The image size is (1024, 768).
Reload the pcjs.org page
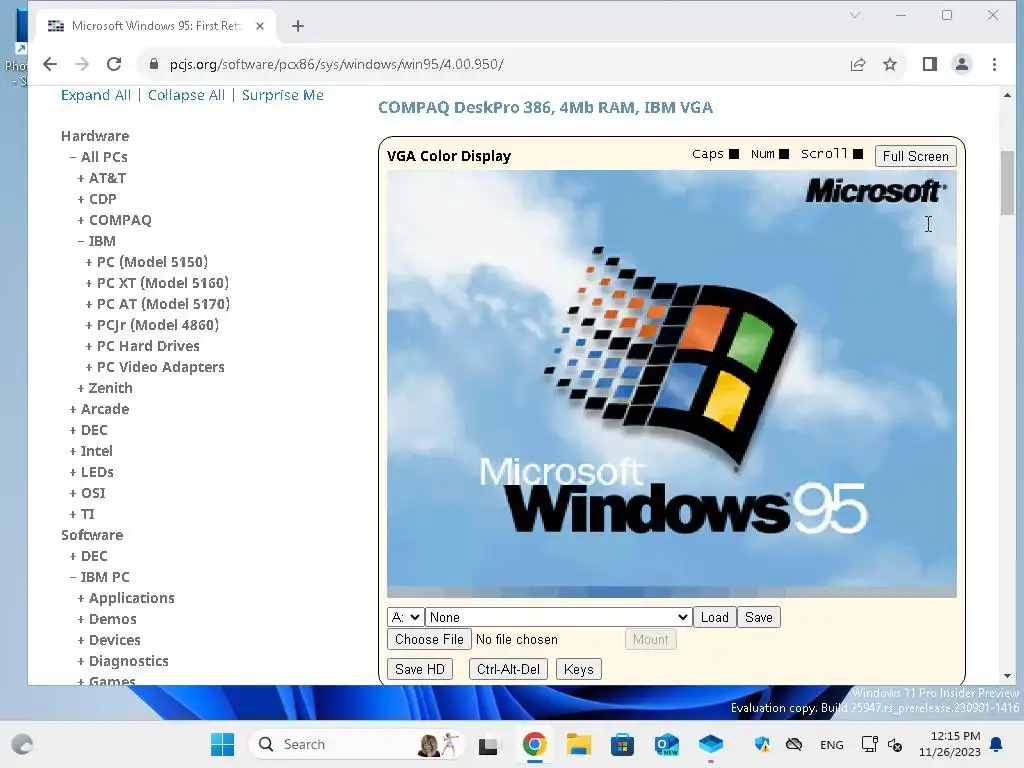tap(114, 64)
